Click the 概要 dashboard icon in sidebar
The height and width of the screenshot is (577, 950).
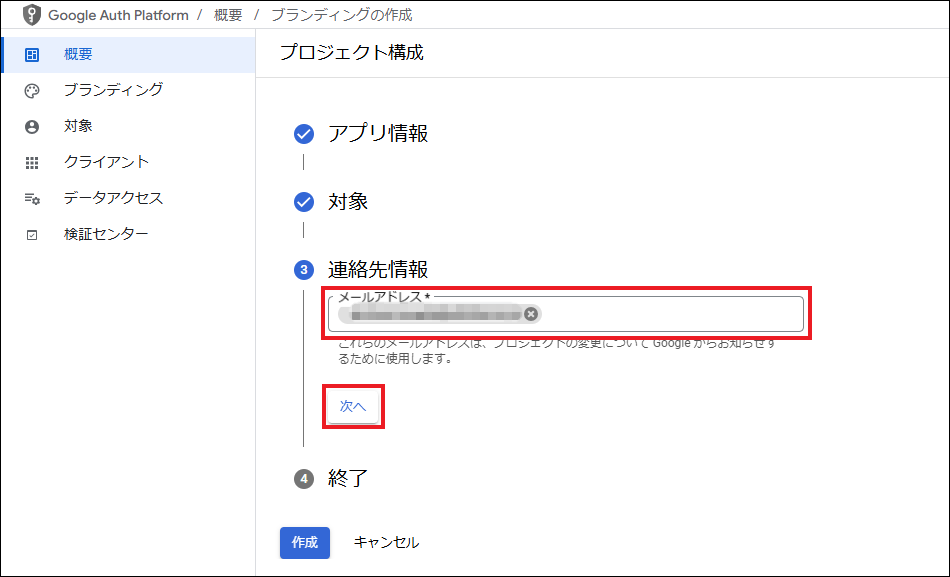coord(32,54)
